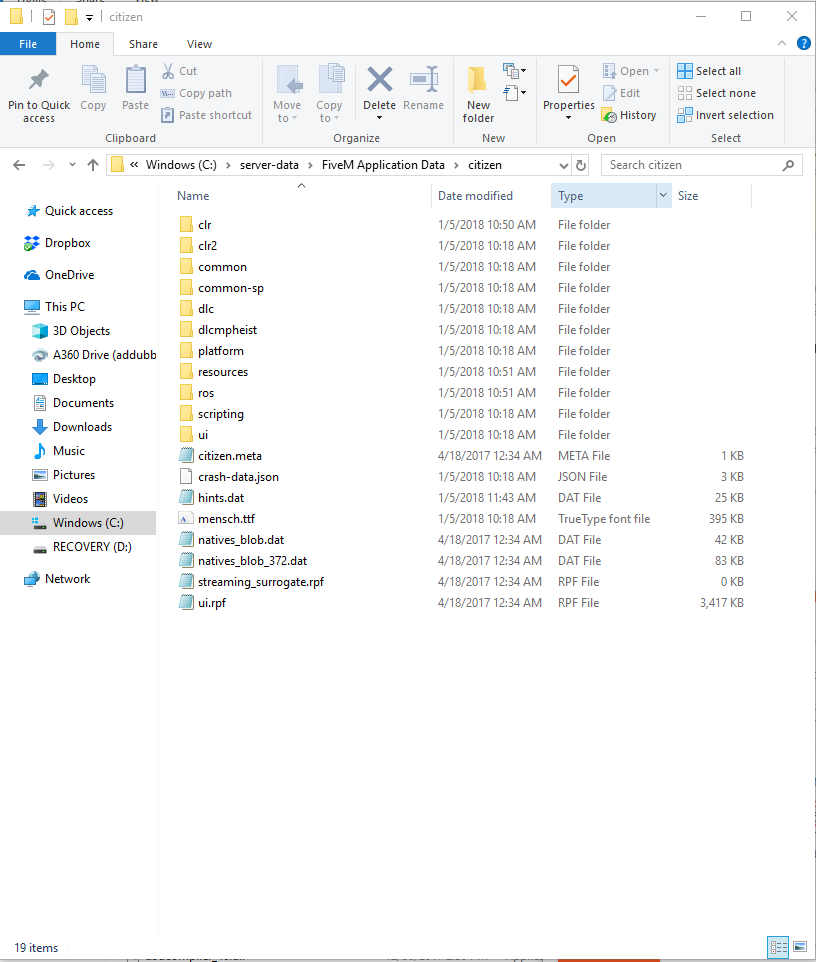The width and height of the screenshot is (816, 962).
Task: Click FiveM Application Data breadcrumb
Action: [383, 165]
